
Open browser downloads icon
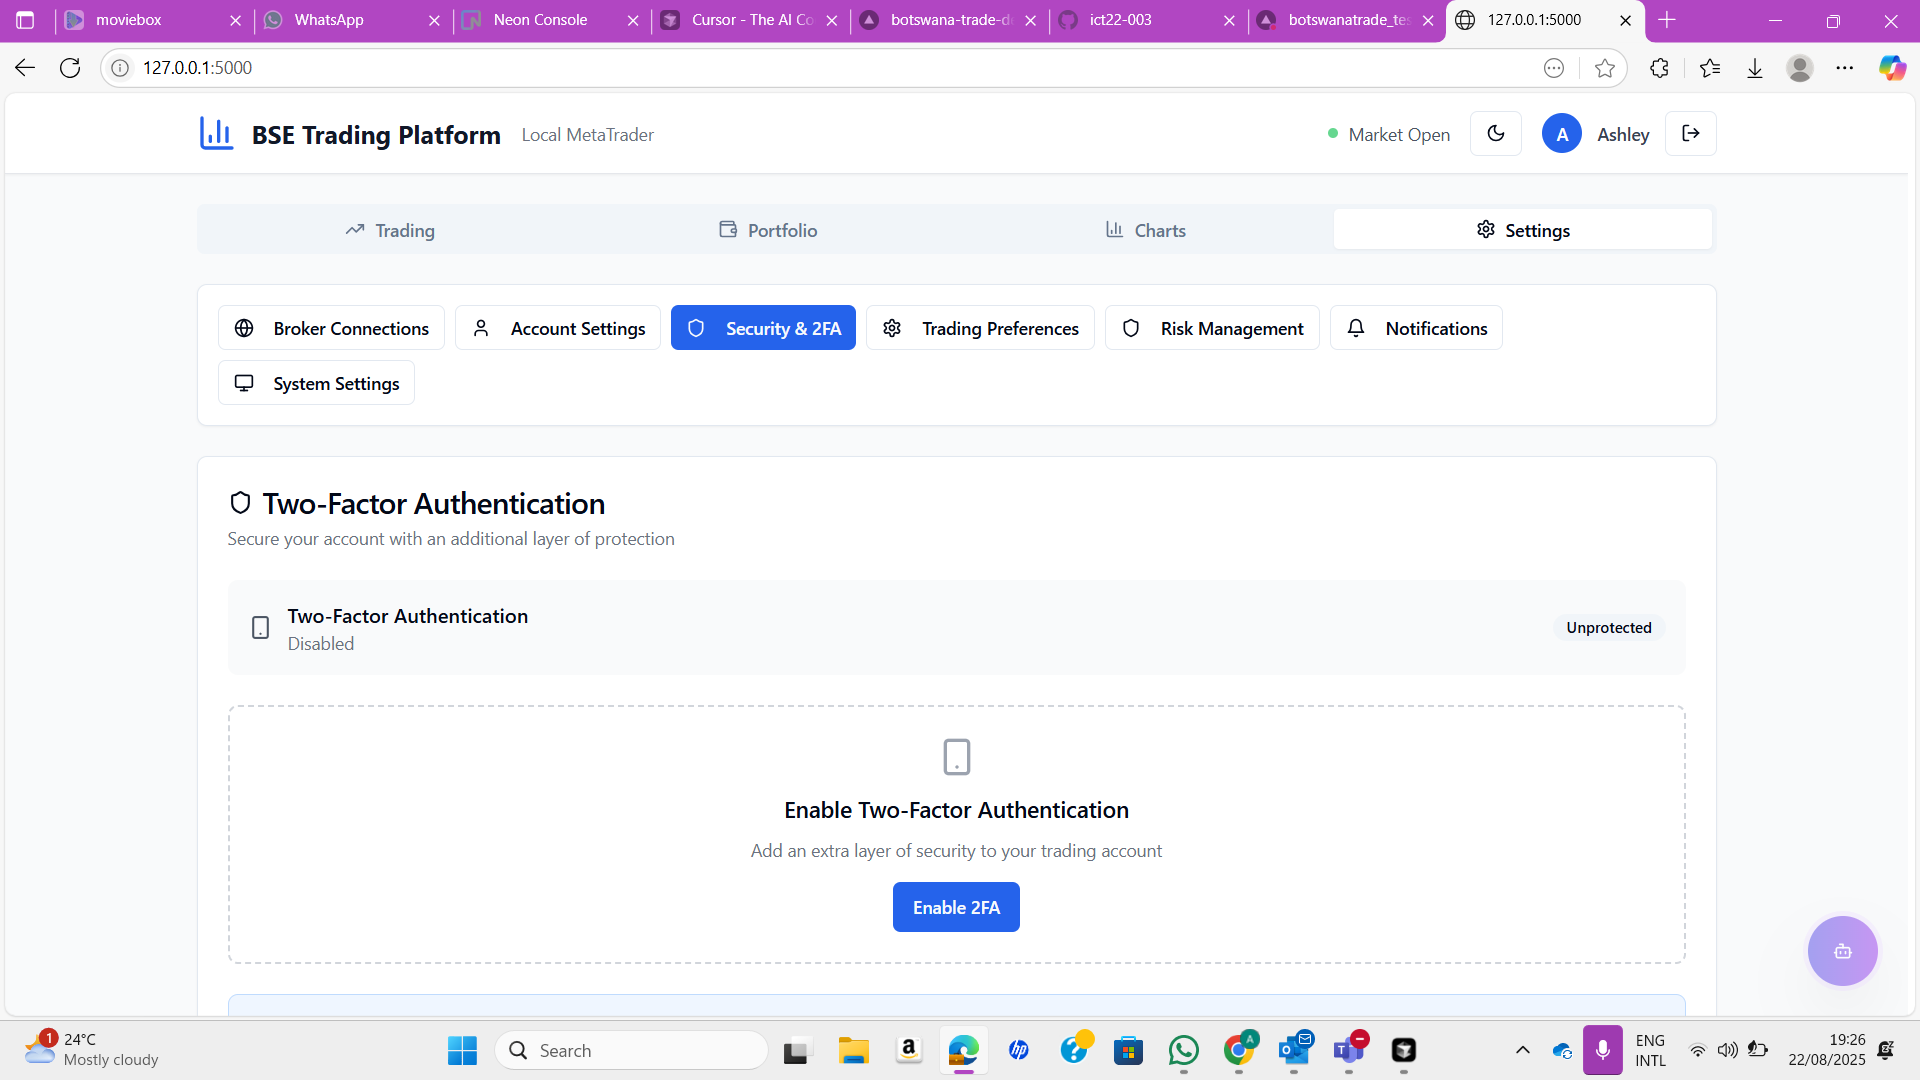tap(1755, 68)
